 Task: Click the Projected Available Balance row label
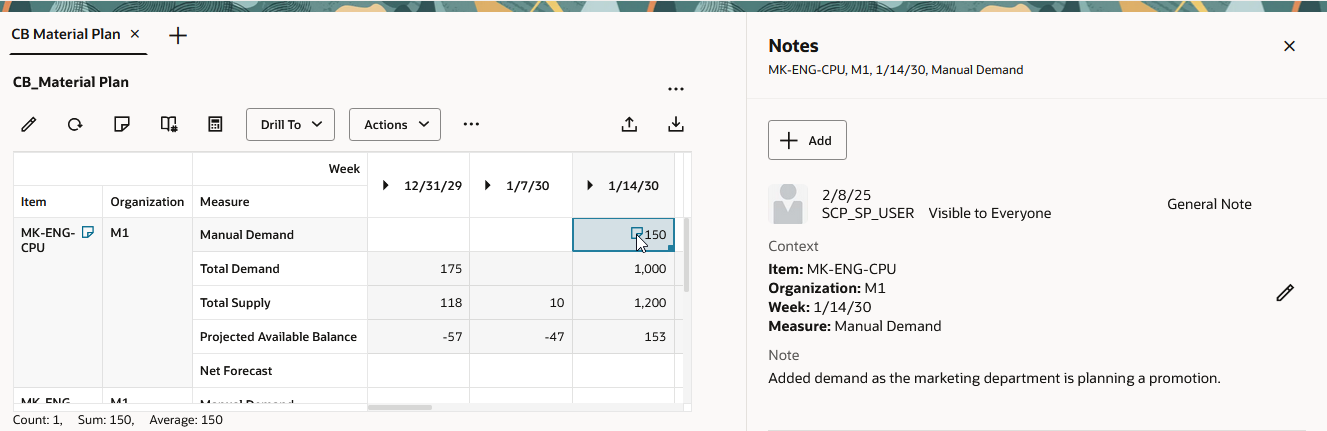(x=278, y=337)
